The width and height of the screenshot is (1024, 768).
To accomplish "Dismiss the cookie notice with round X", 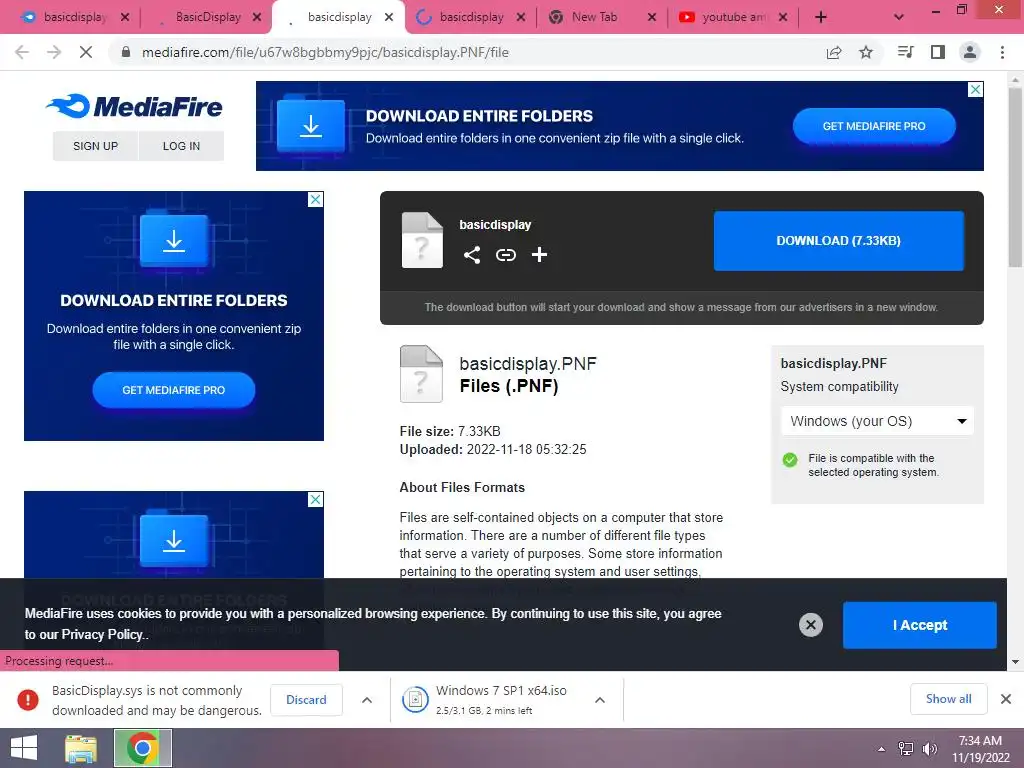I will click(x=810, y=625).
